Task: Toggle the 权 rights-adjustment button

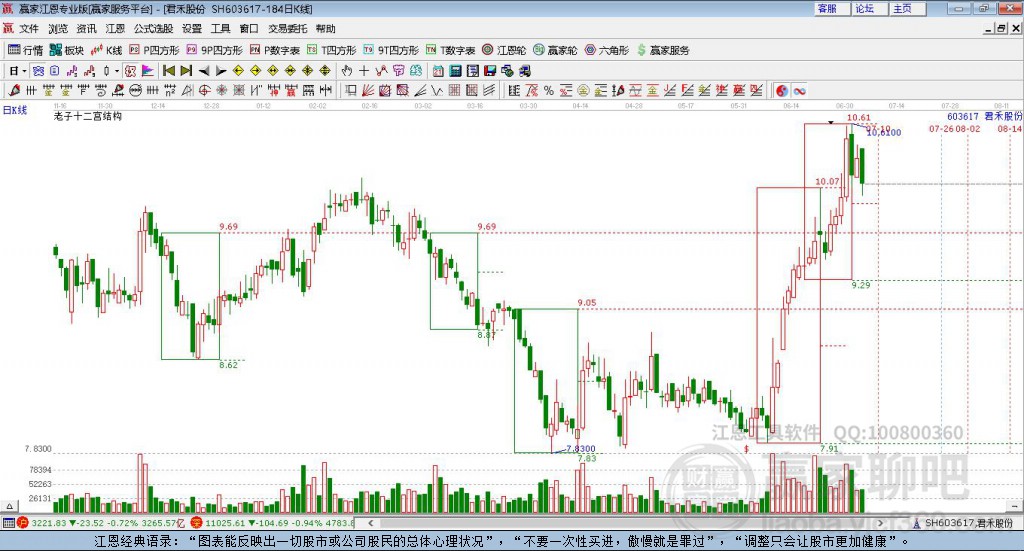Action: click(x=130, y=71)
